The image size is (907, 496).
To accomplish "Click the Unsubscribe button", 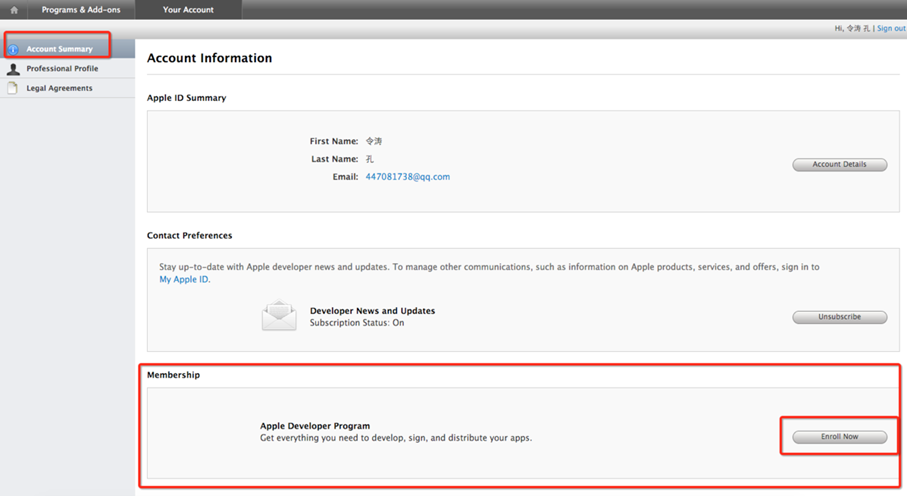I will (x=839, y=317).
